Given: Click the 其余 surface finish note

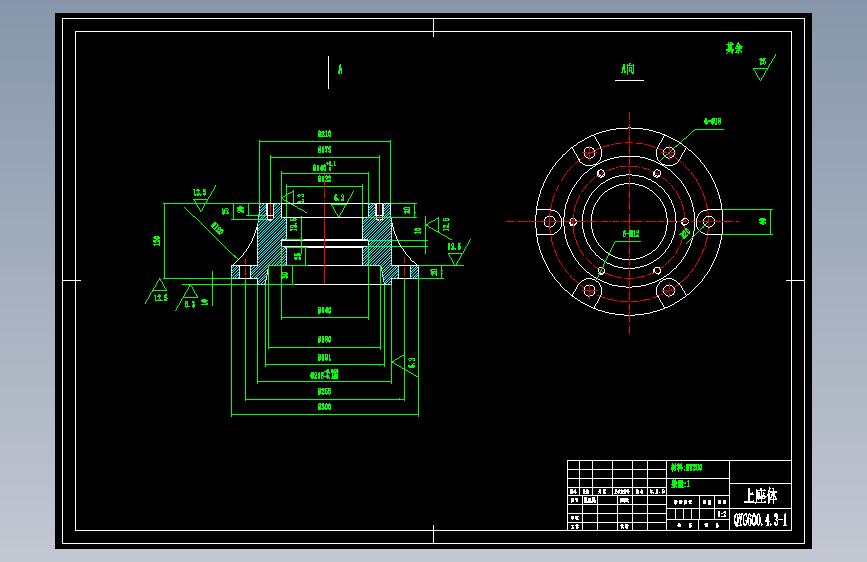Looking at the screenshot, I should [x=734, y=48].
